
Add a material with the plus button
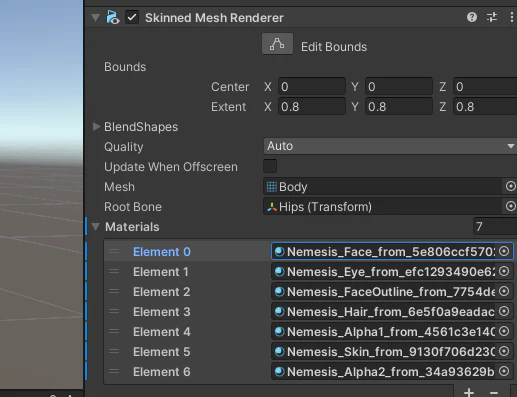(x=469, y=392)
